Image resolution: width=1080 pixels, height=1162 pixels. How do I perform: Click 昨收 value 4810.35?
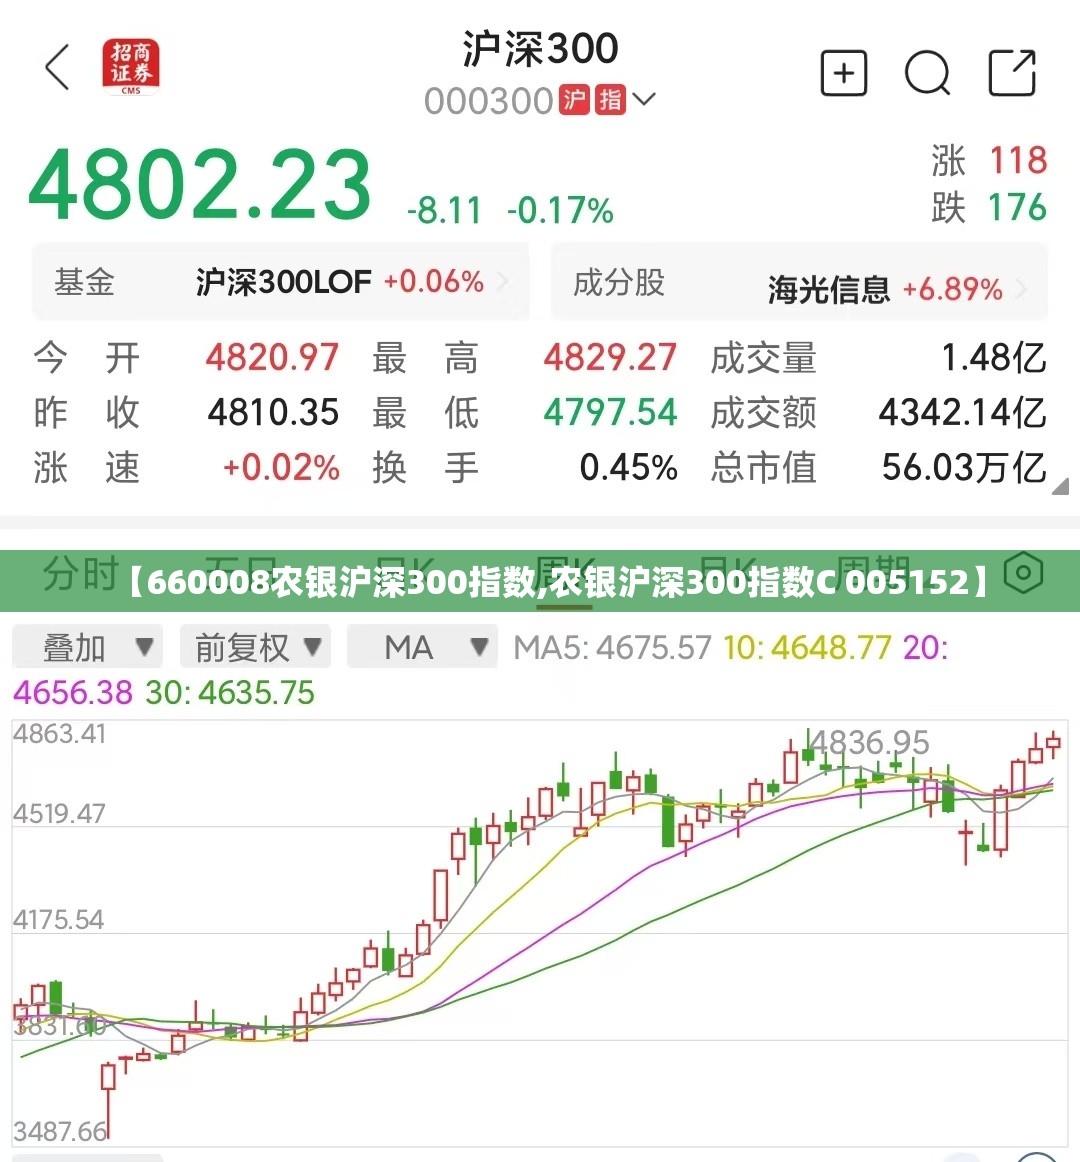click(273, 412)
